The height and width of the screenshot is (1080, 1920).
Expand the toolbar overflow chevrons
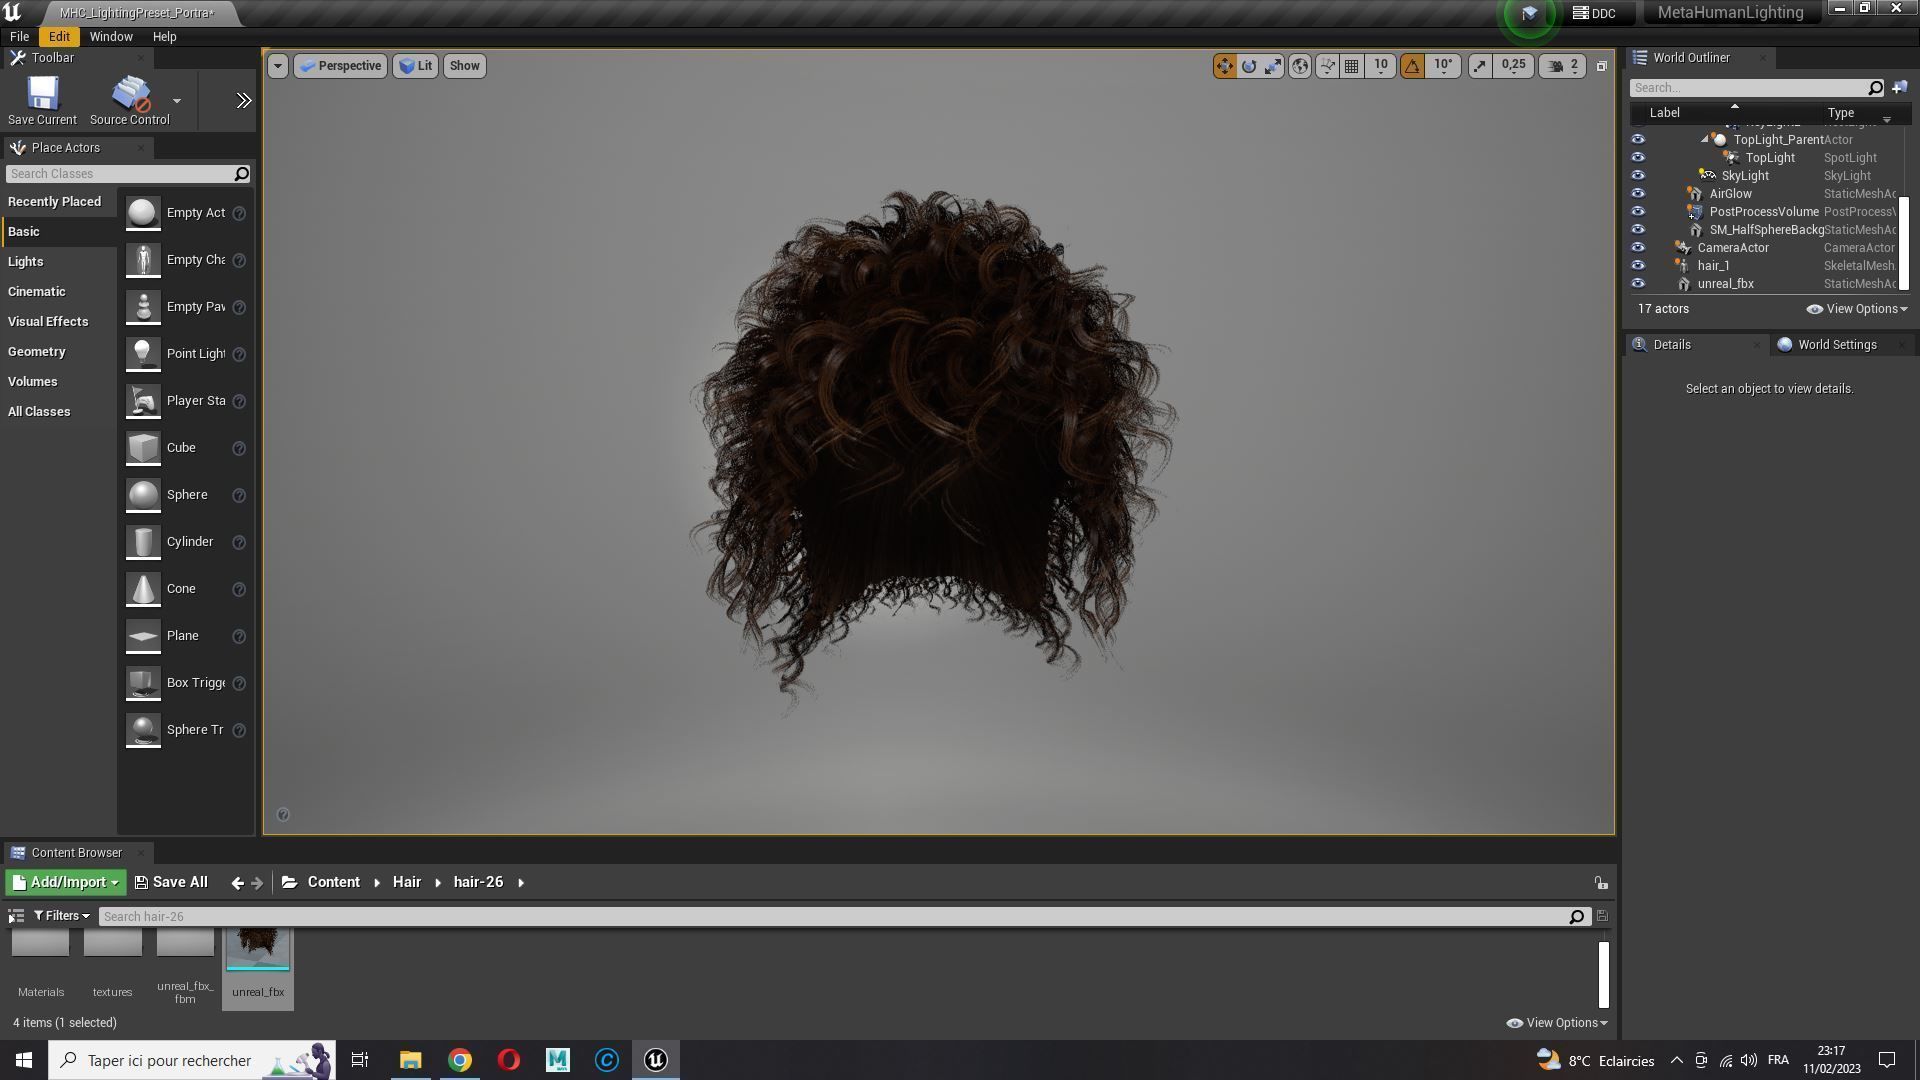click(x=243, y=101)
